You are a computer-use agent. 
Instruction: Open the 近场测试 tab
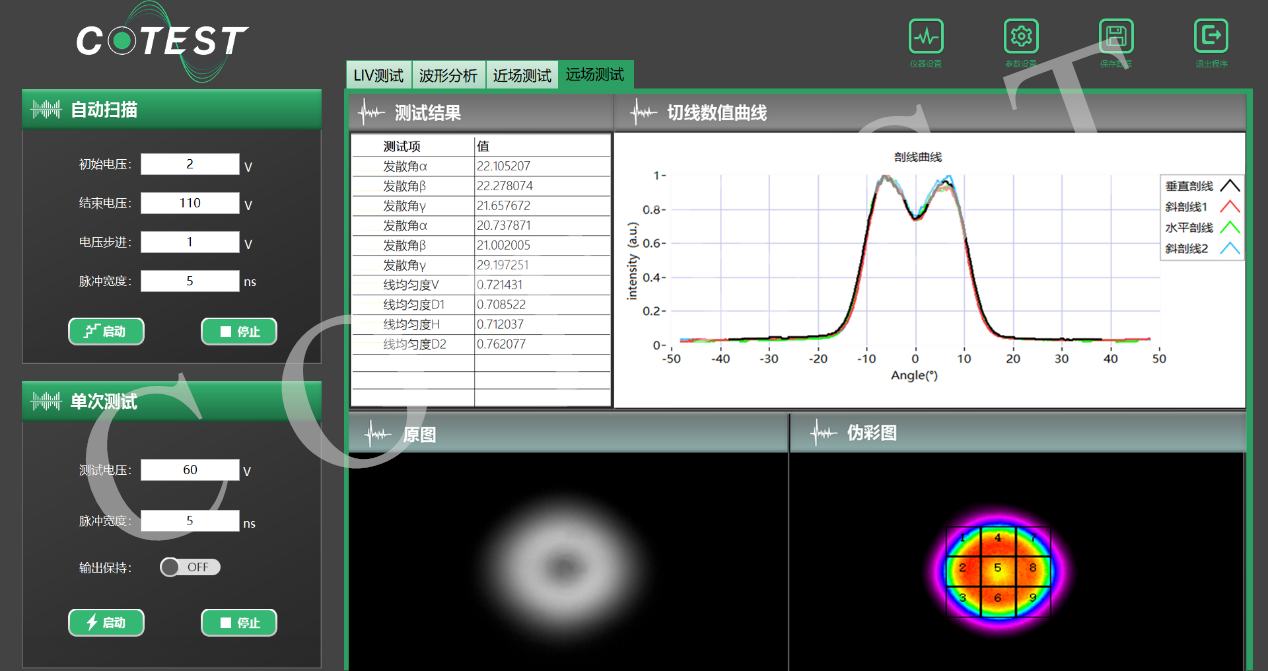(522, 75)
